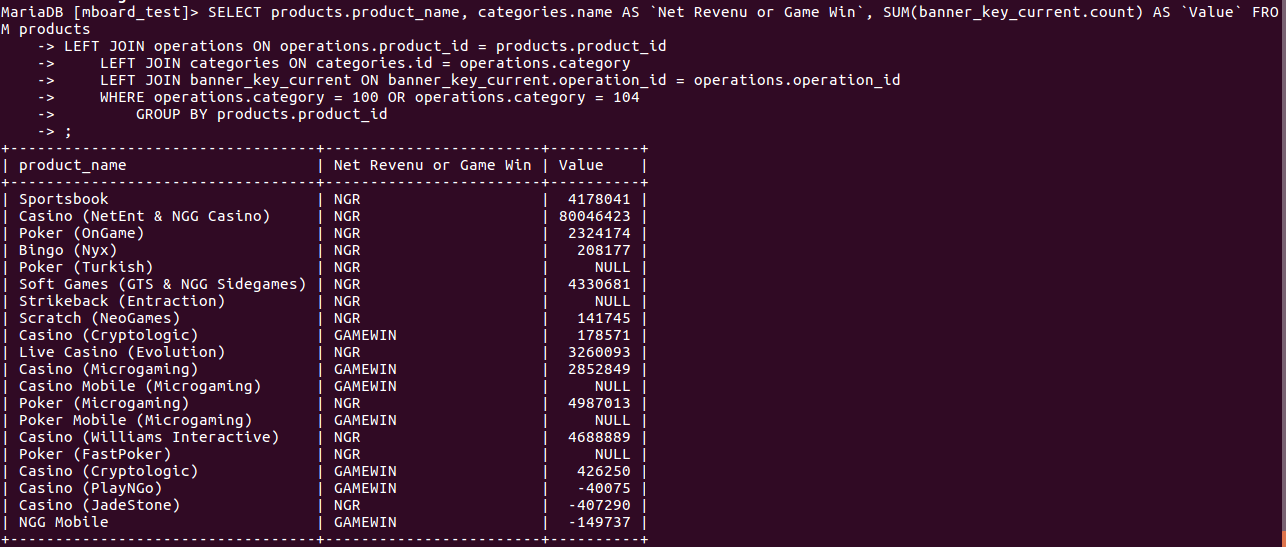
Task: Click the LEFT JOIN banner_key_current ON query line
Action: click(500, 81)
